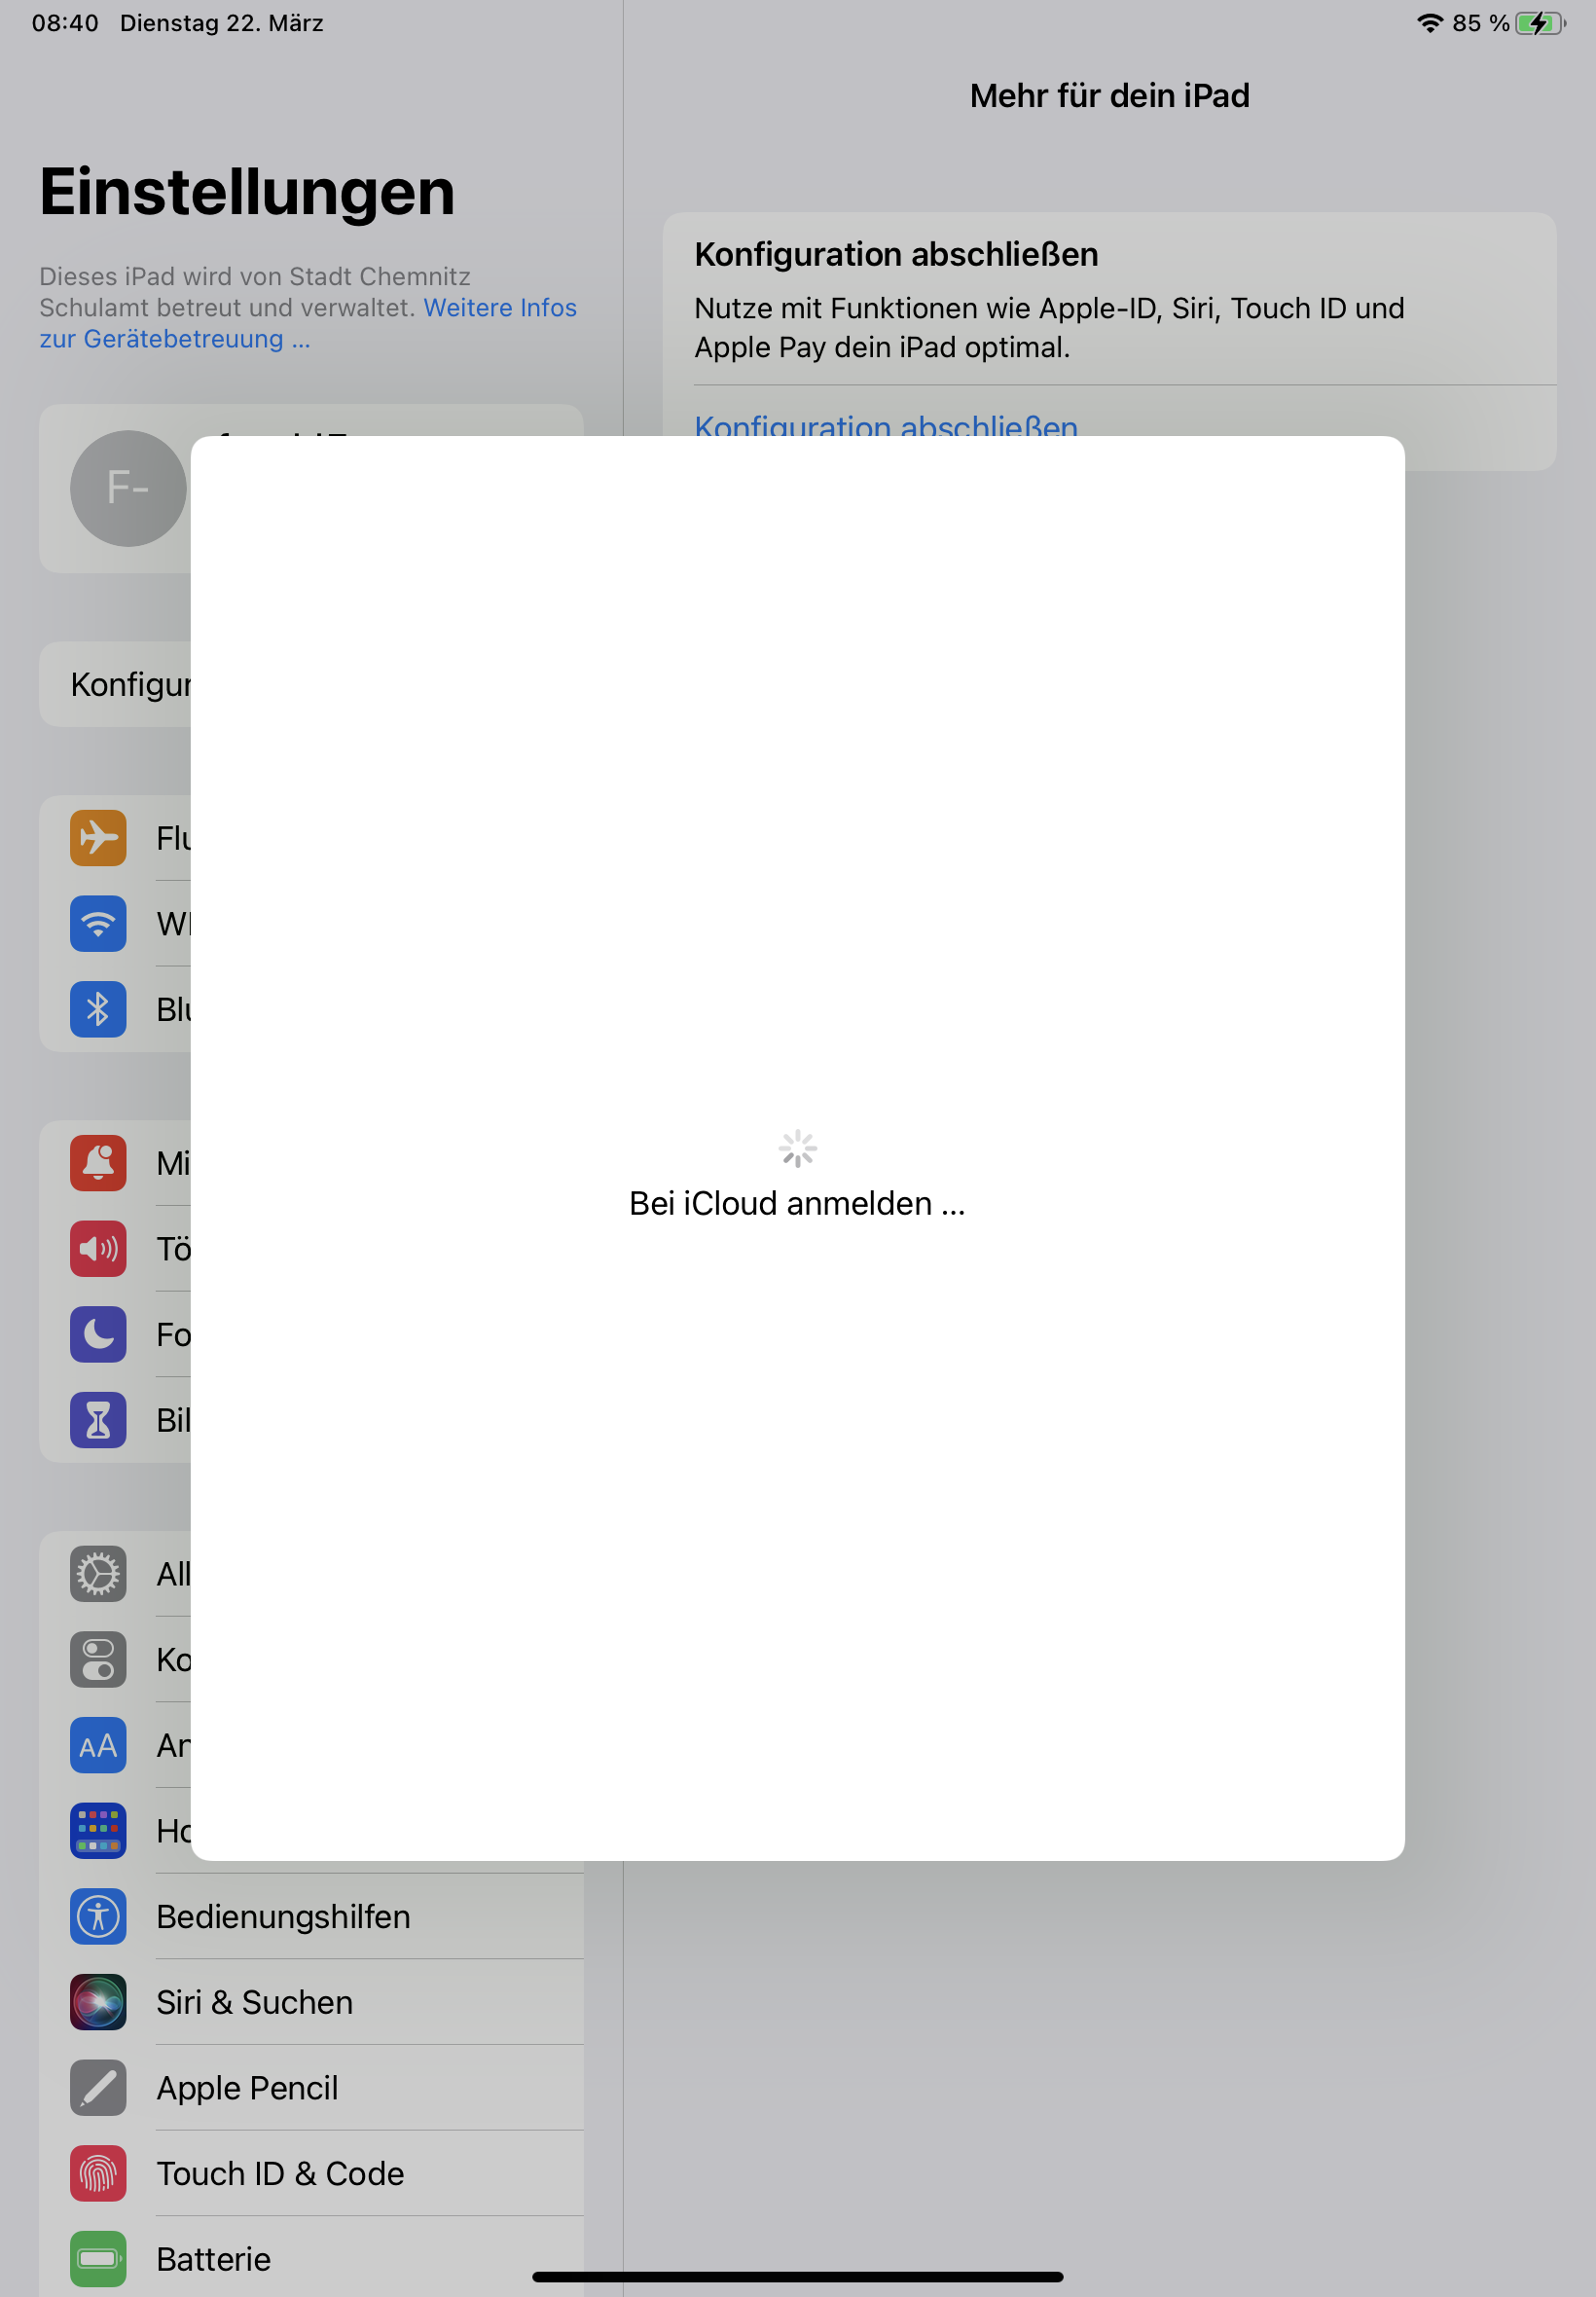Viewport: 1596px width, 2297px height.
Task: Click the 'Nutze mit Funktionen' description text
Action: pos(1049,328)
